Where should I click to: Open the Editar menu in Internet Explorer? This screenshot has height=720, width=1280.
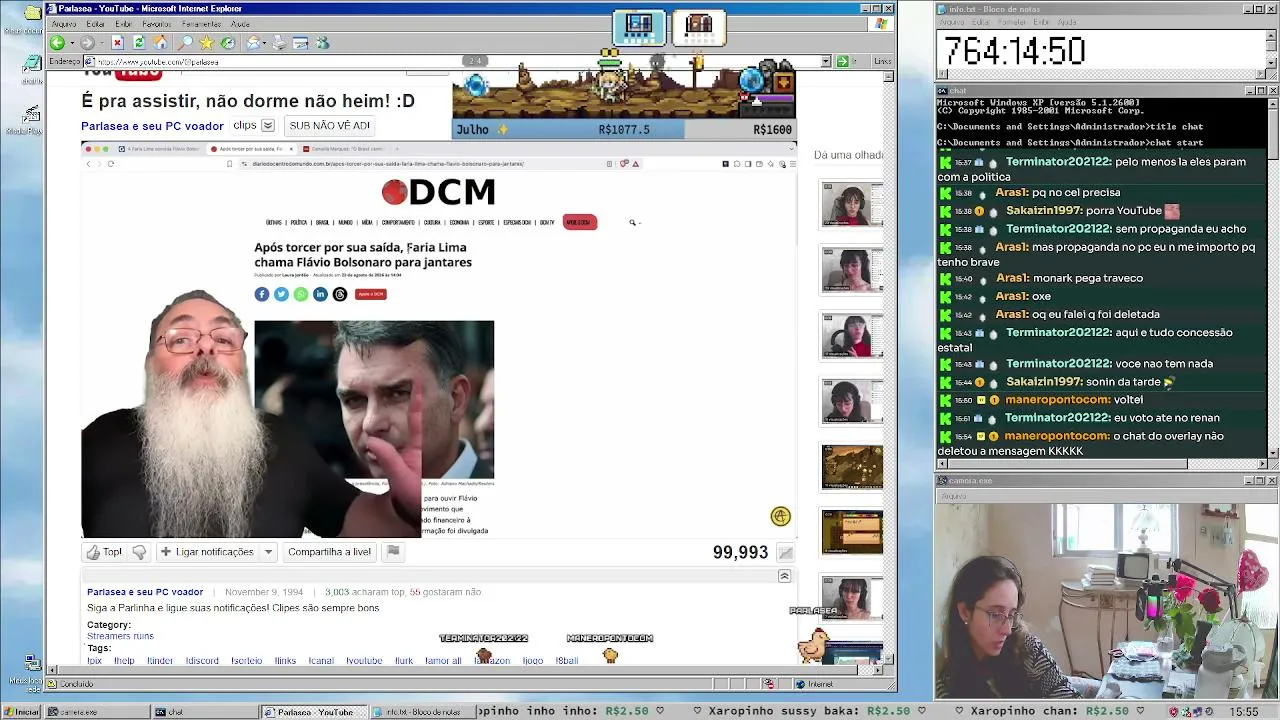[96, 24]
